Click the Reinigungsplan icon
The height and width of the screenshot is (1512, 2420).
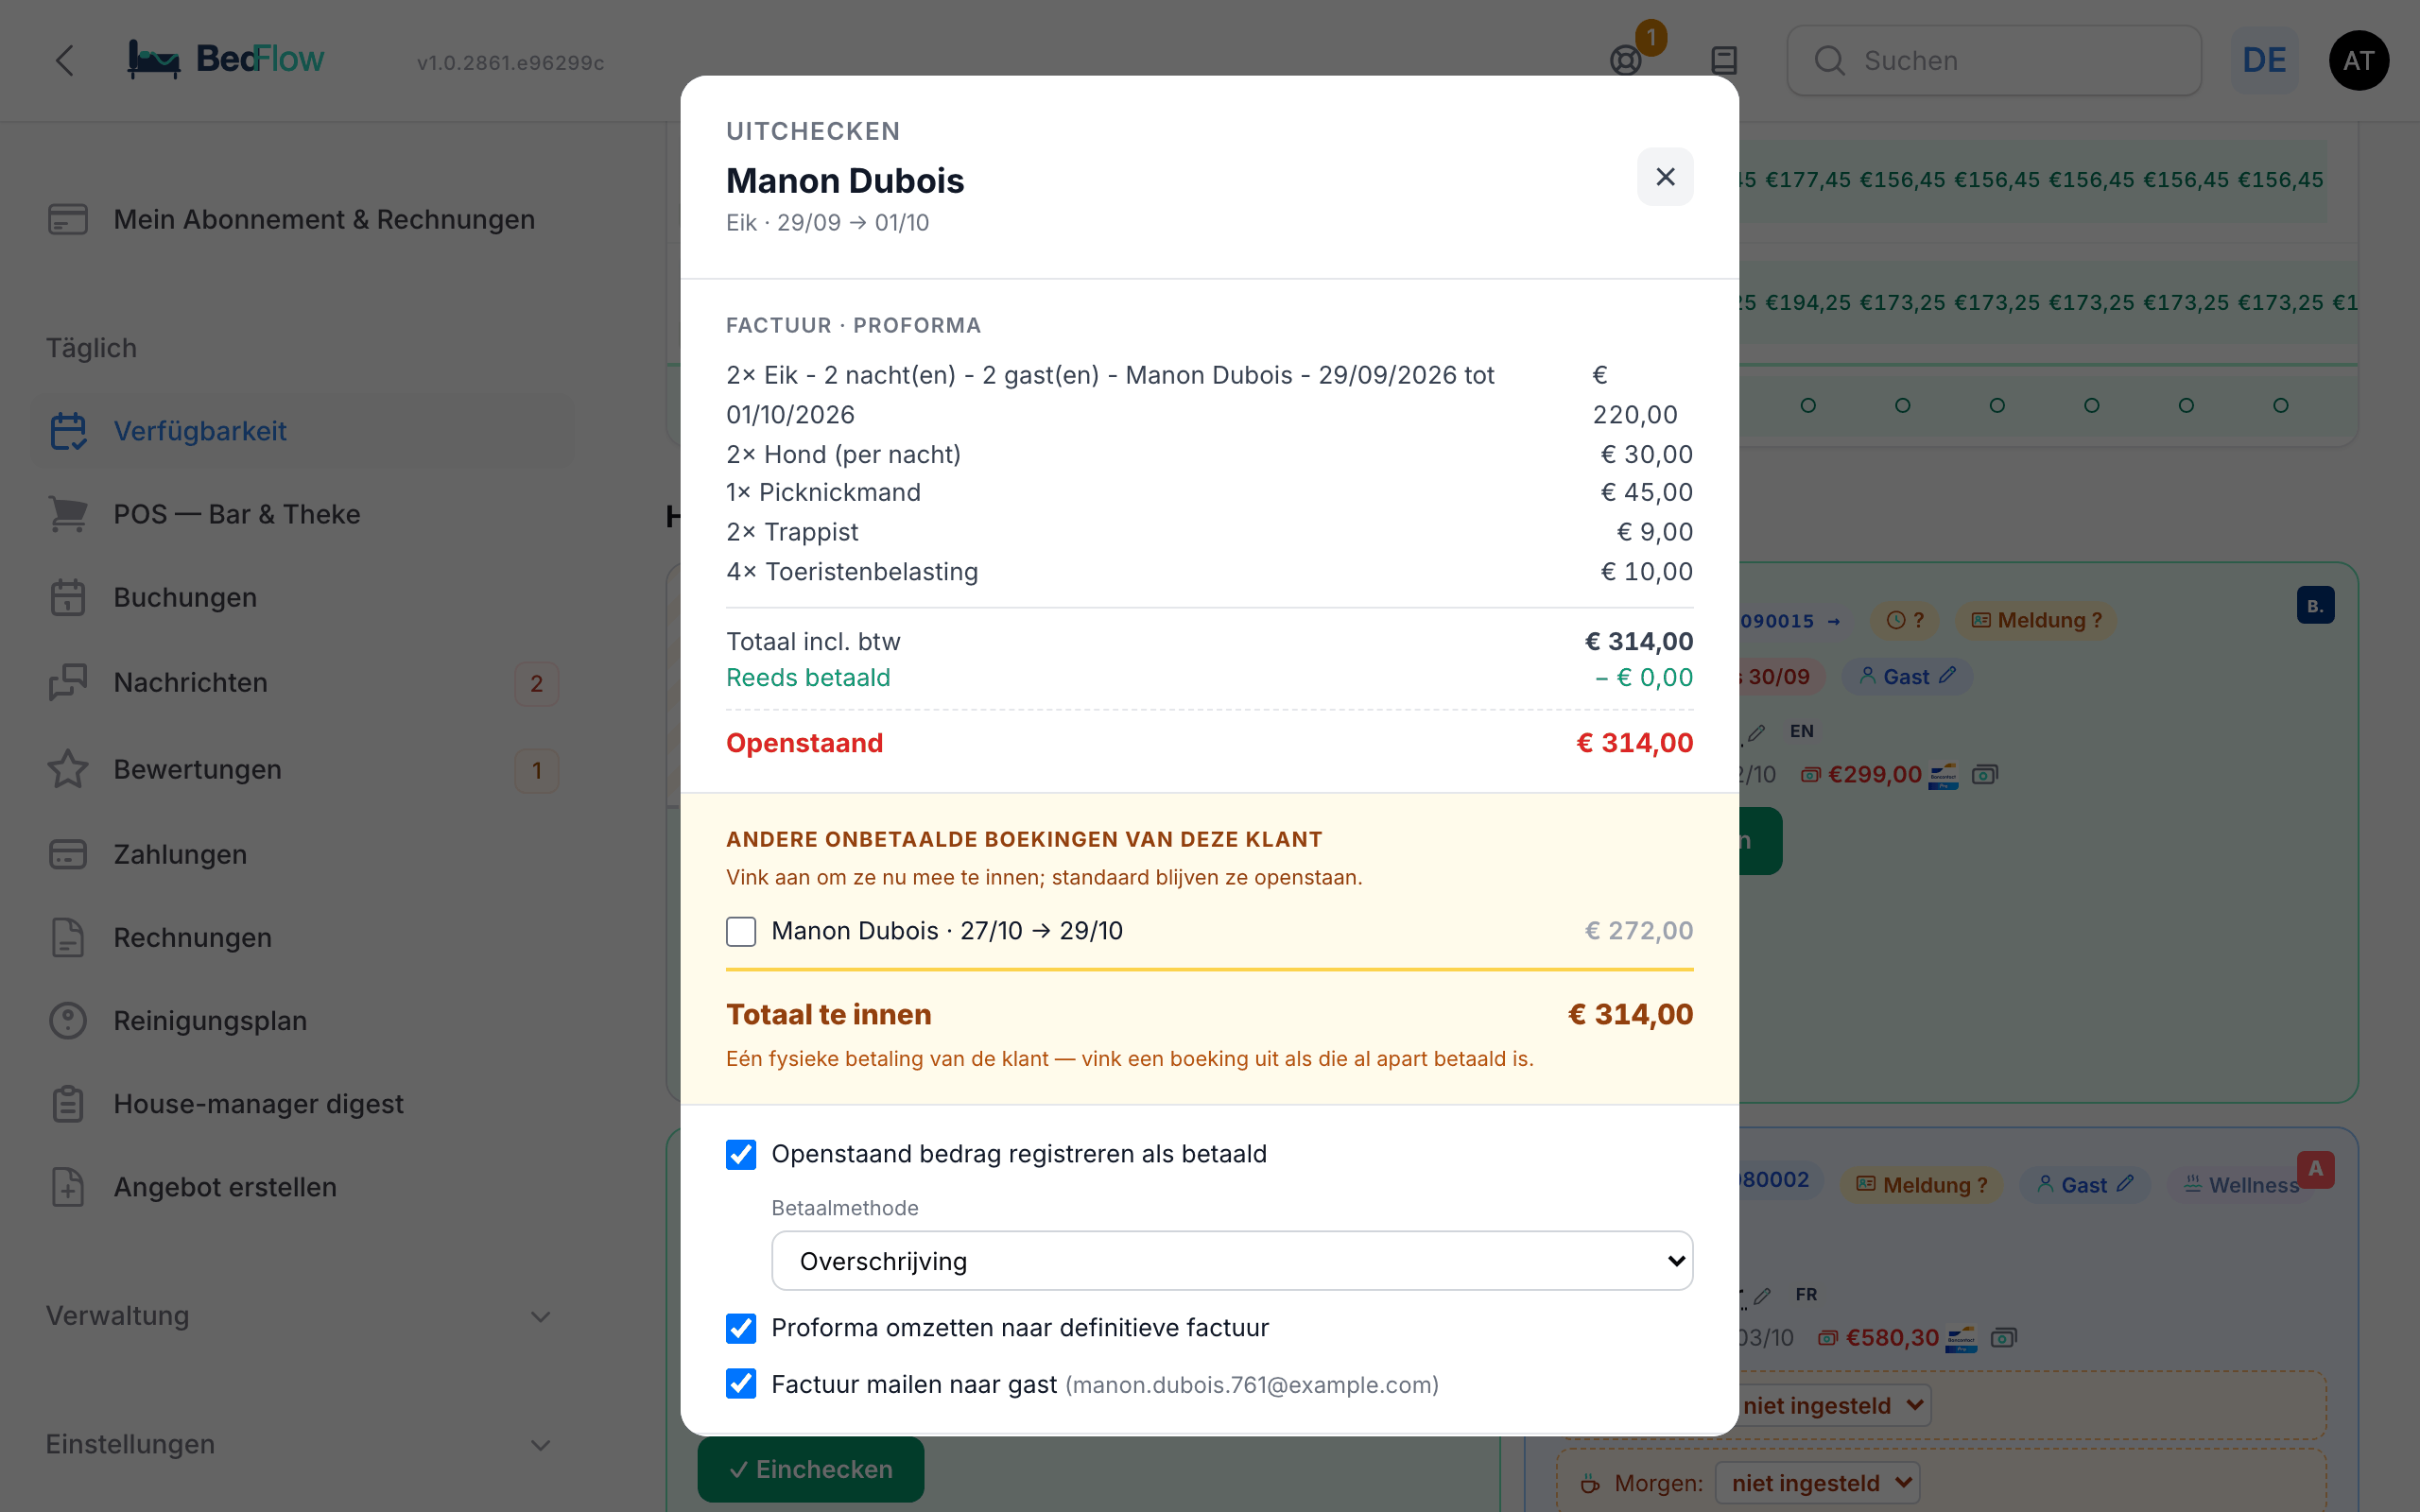68,1020
